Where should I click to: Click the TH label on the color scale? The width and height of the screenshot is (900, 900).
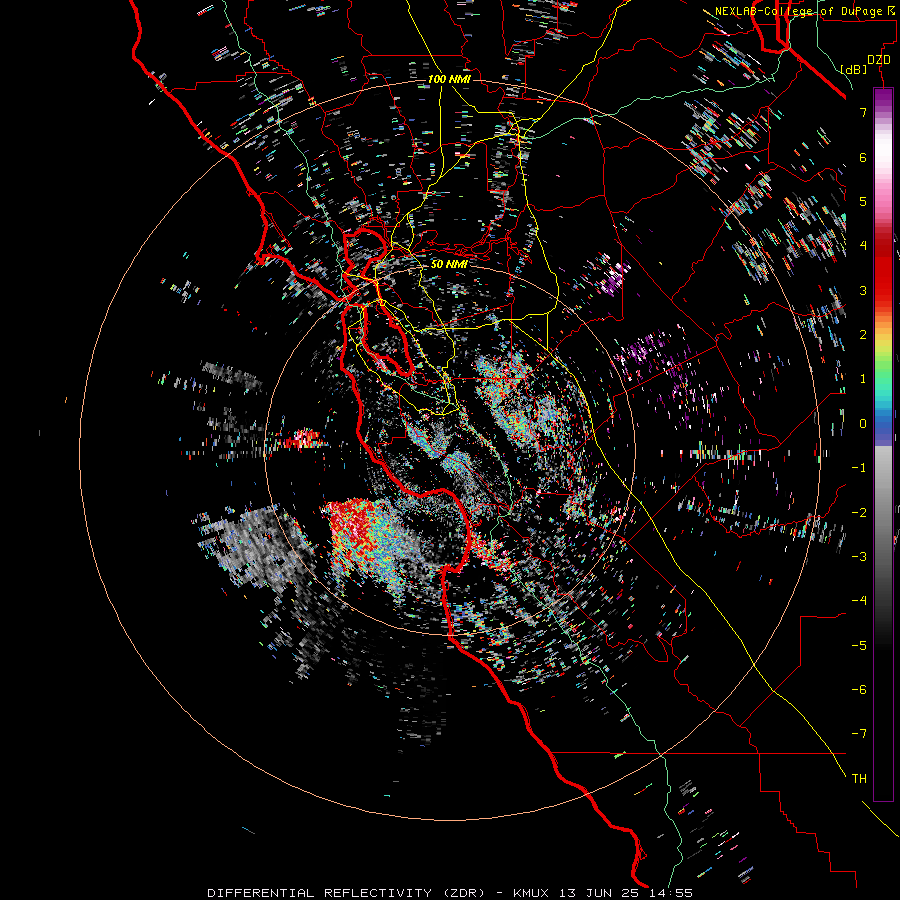point(859,778)
